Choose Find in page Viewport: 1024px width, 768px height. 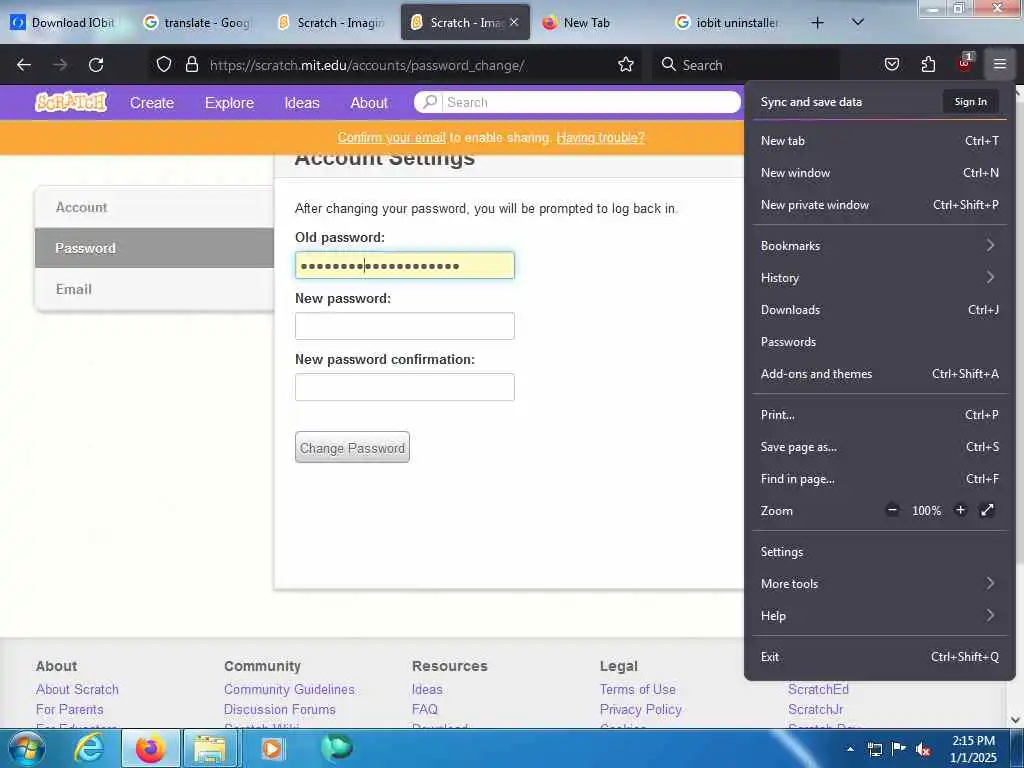(878, 479)
